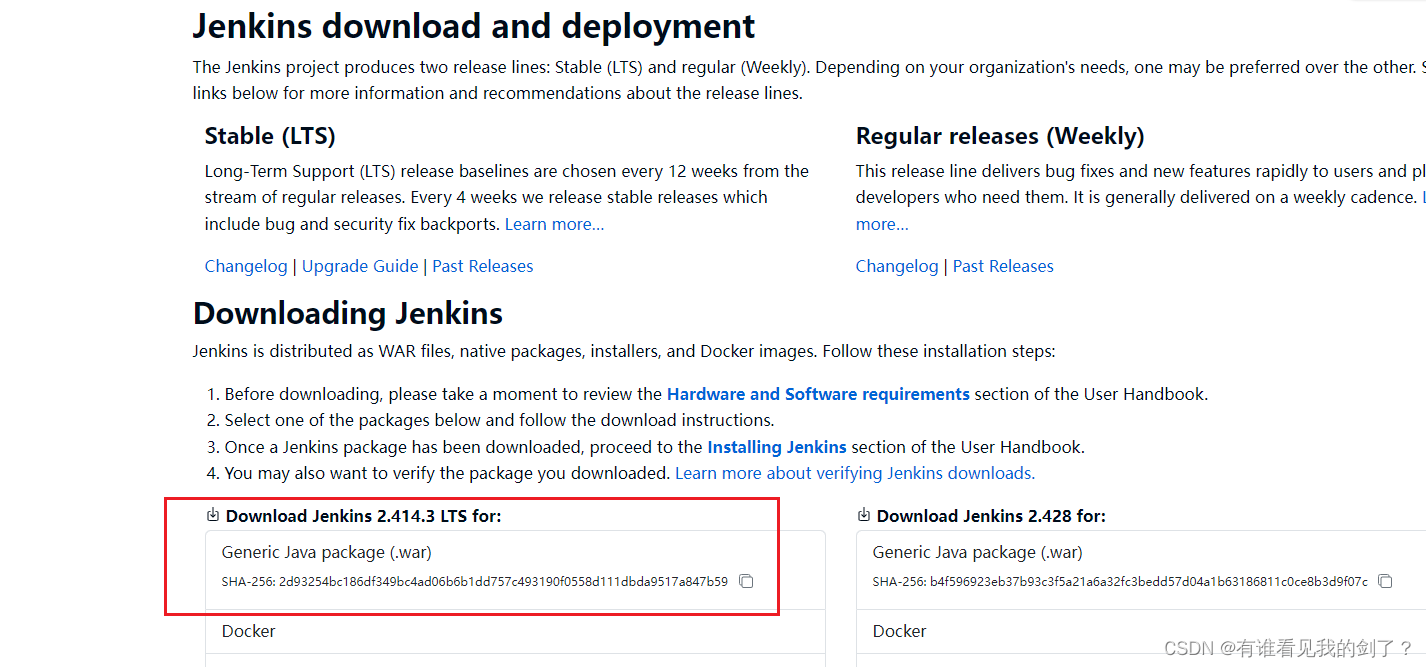This screenshot has width=1426, height=667.
Task: Download LTS Generic Java package (.war)
Action: pyautogui.click(x=327, y=552)
